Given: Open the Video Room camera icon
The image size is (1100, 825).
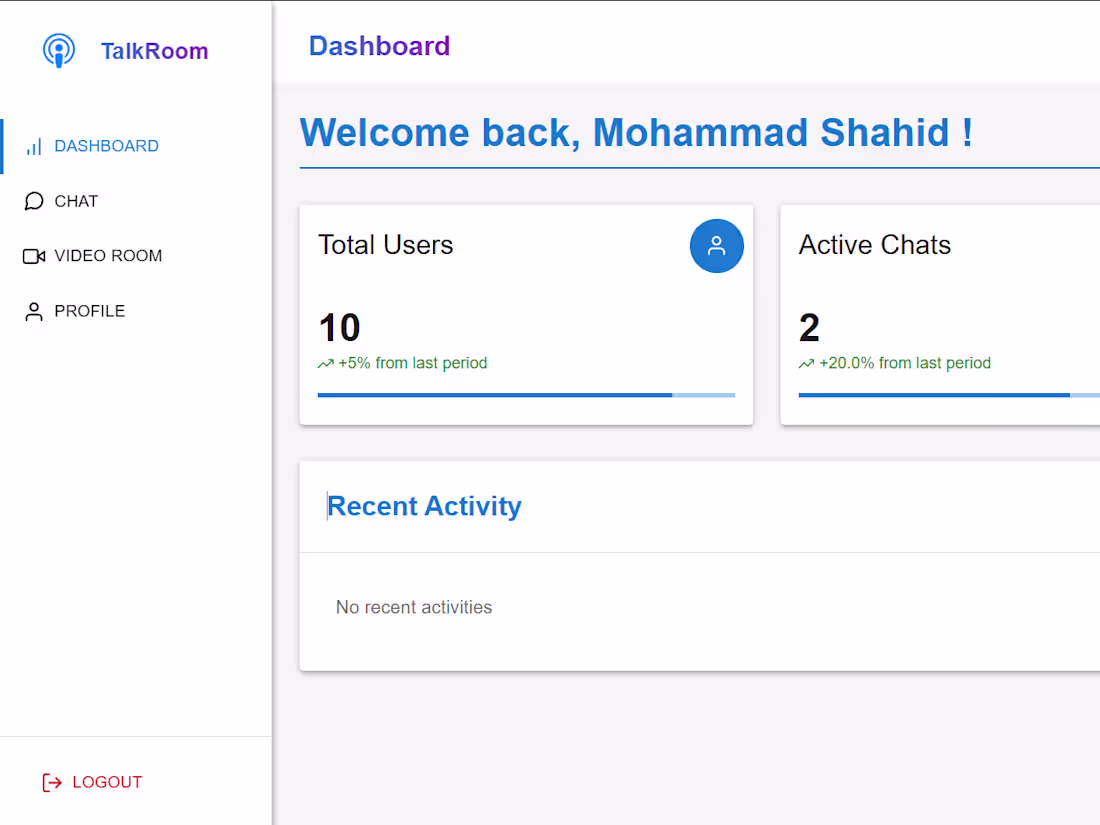Looking at the screenshot, I should pos(33,256).
